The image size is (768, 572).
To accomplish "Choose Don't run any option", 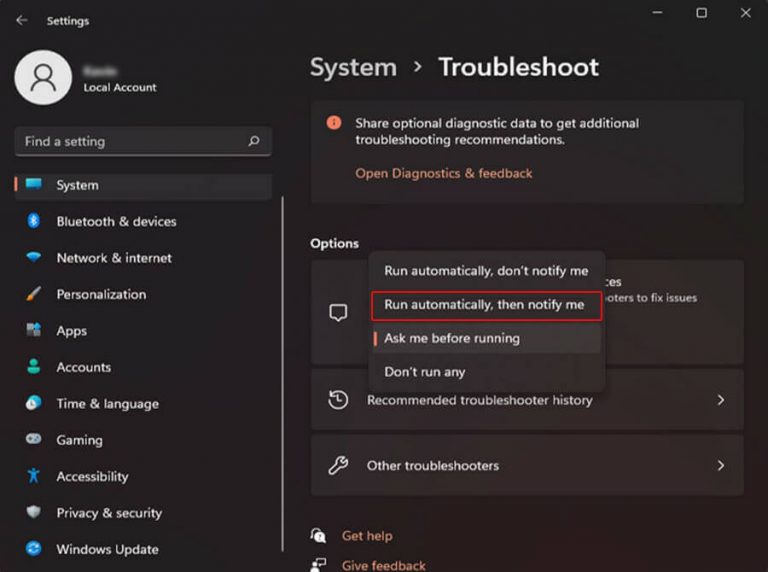I will pos(486,372).
